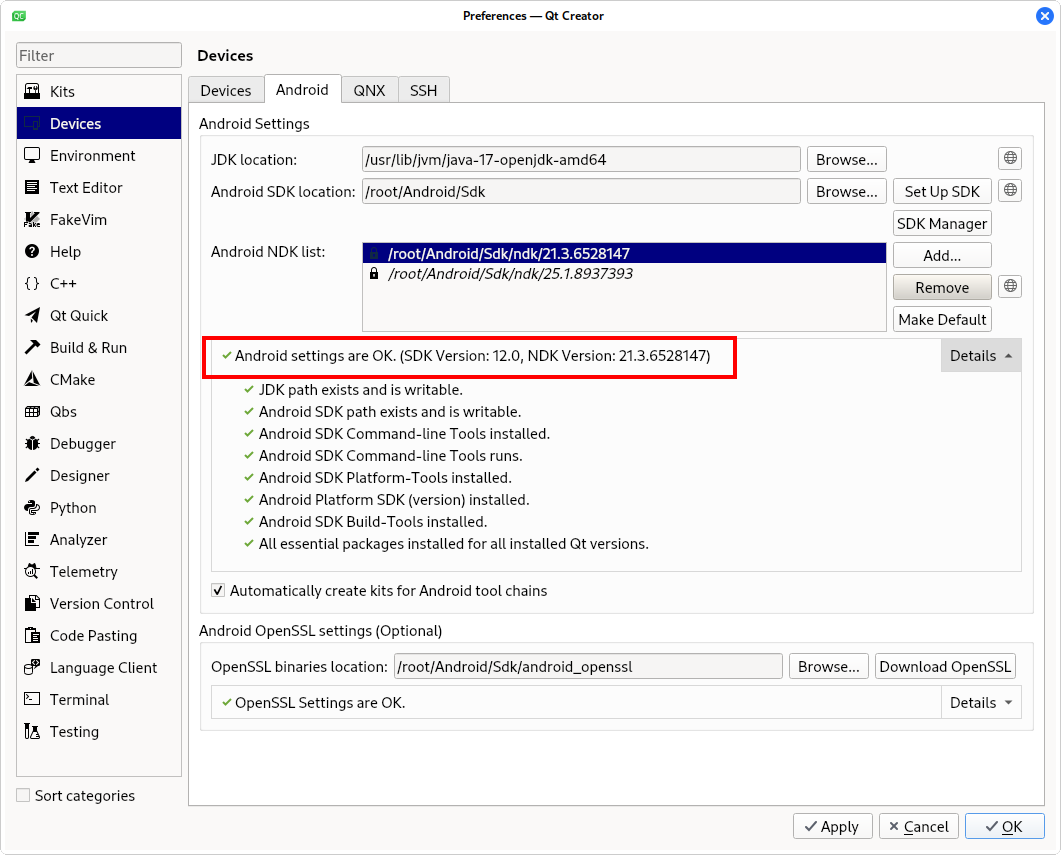Expand the OpenSSL settings Details section
1061x855 pixels.
981,703
